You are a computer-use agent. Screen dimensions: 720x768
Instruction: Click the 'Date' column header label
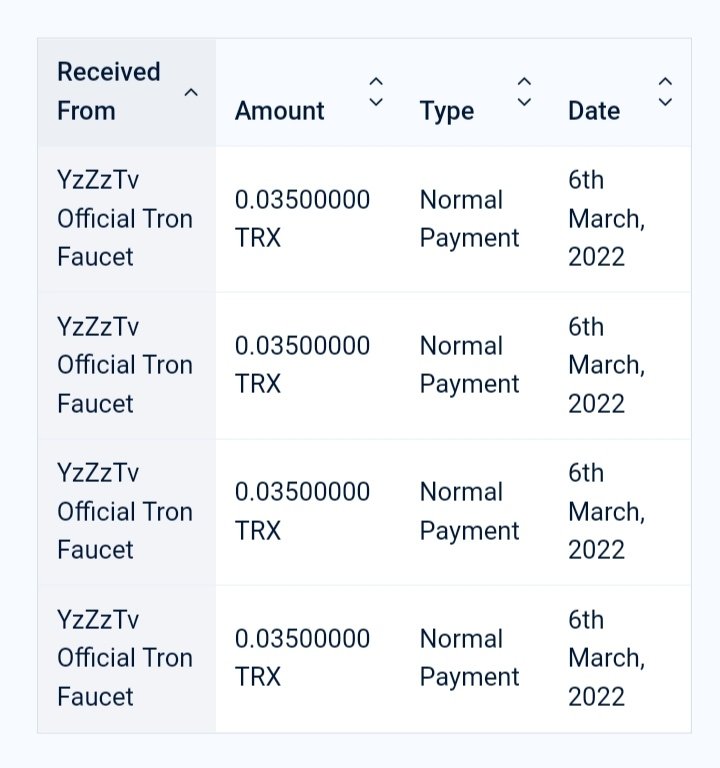point(594,110)
